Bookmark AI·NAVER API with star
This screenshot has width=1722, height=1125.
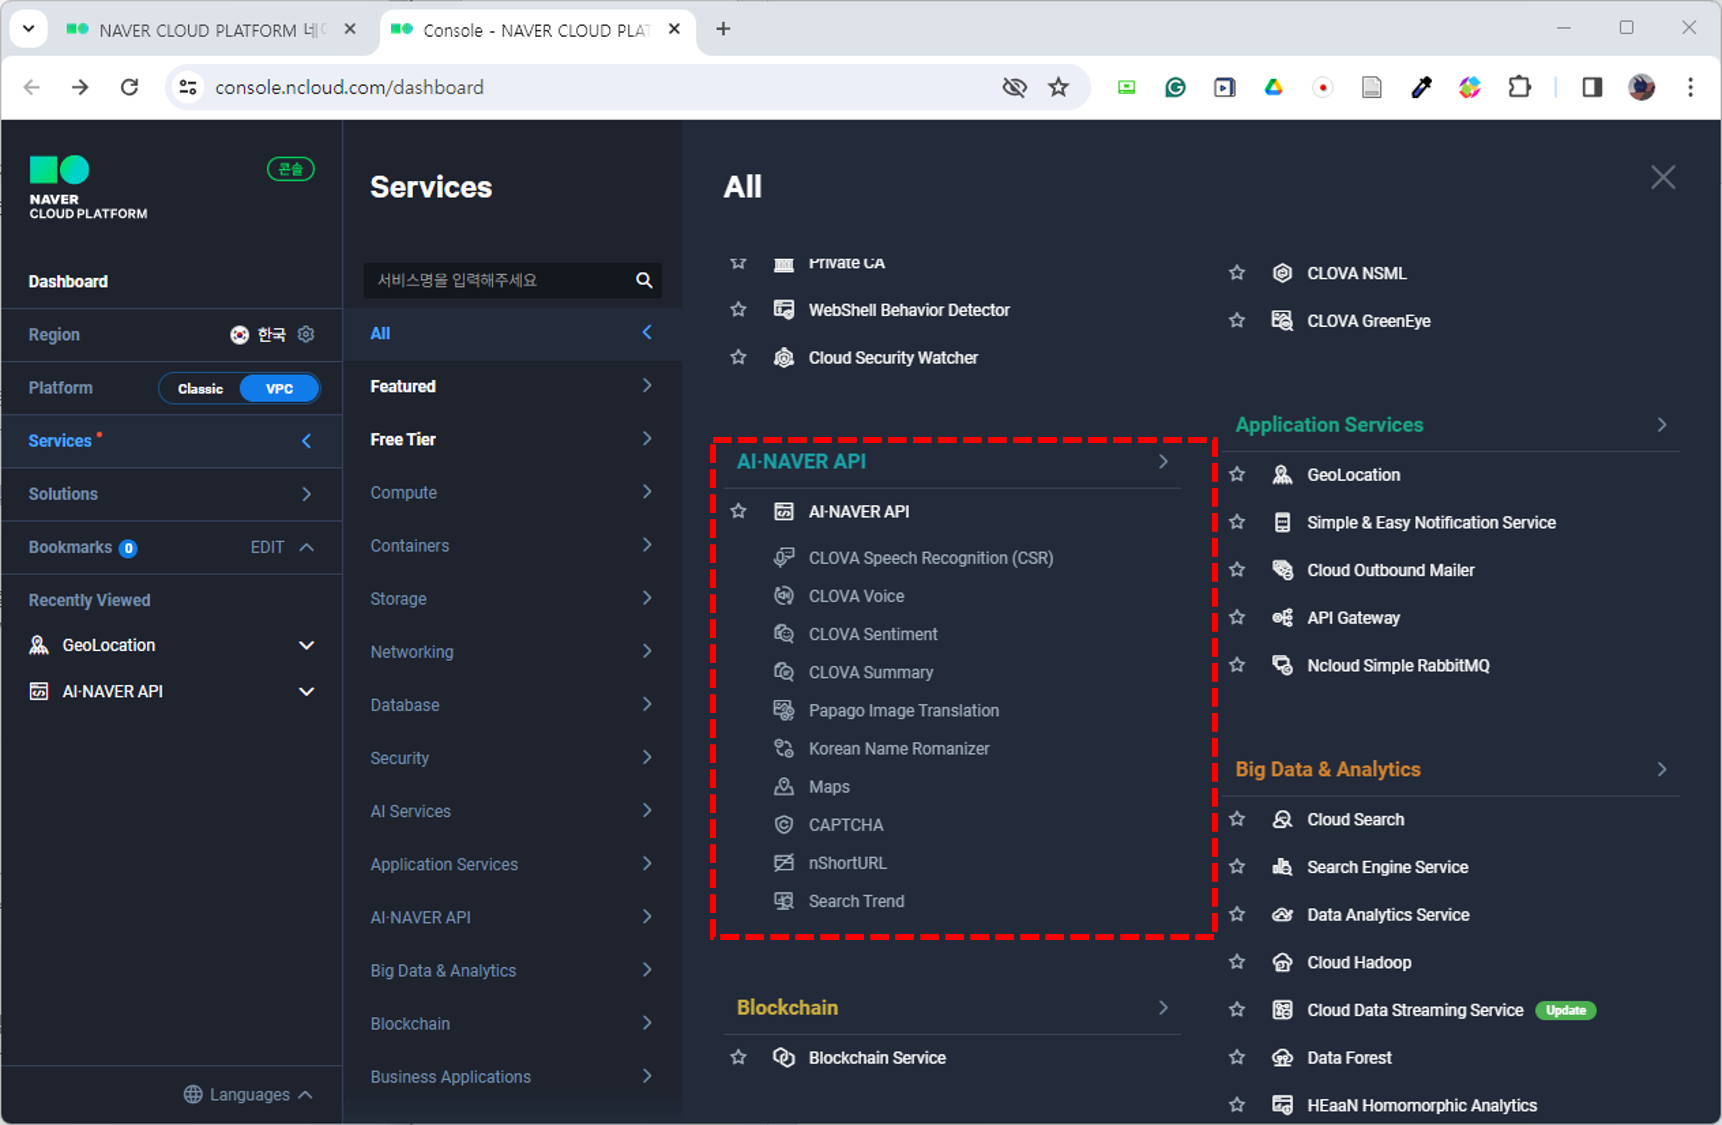click(738, 511)
